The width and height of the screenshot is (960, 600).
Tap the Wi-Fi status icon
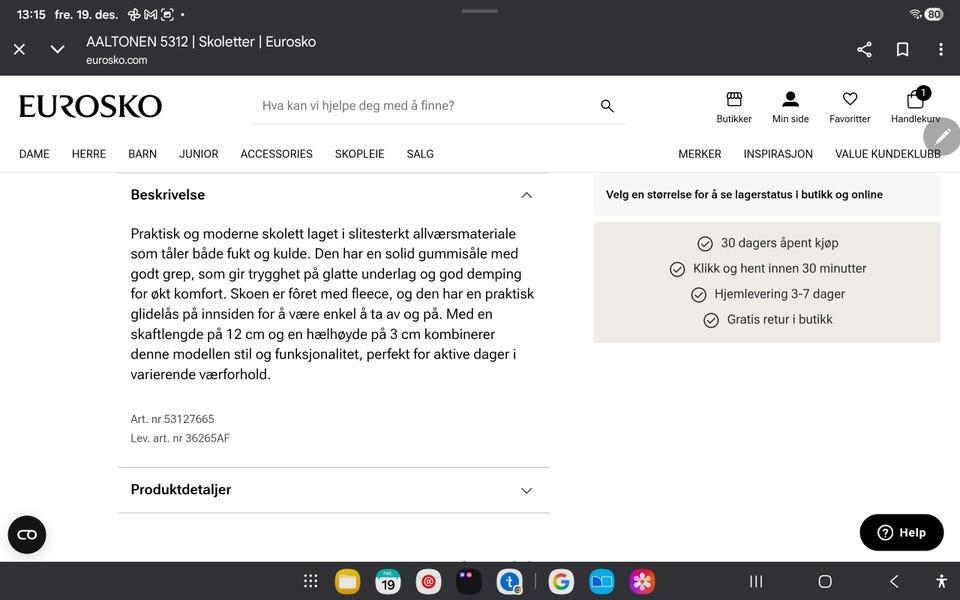915,14
